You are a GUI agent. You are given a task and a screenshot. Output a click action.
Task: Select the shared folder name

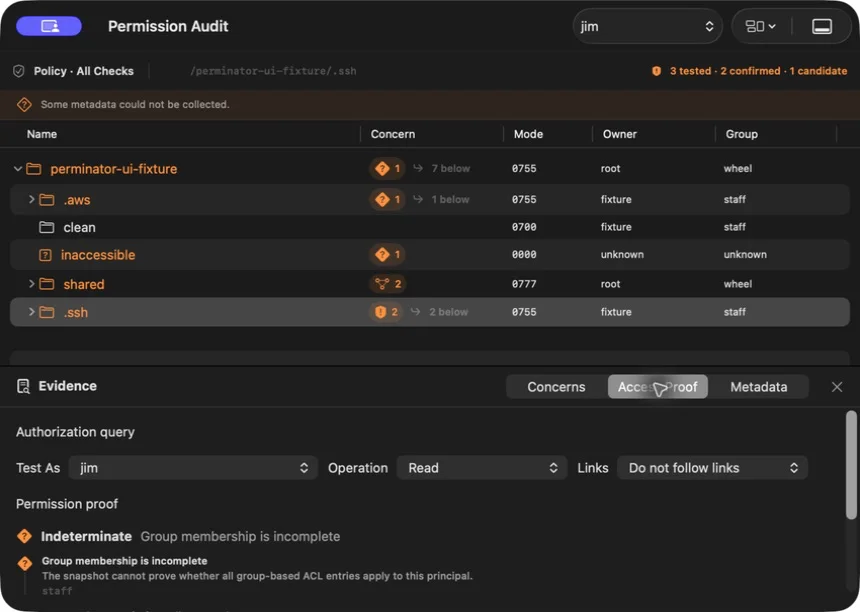pyautogui.click(x=84, y=284)
